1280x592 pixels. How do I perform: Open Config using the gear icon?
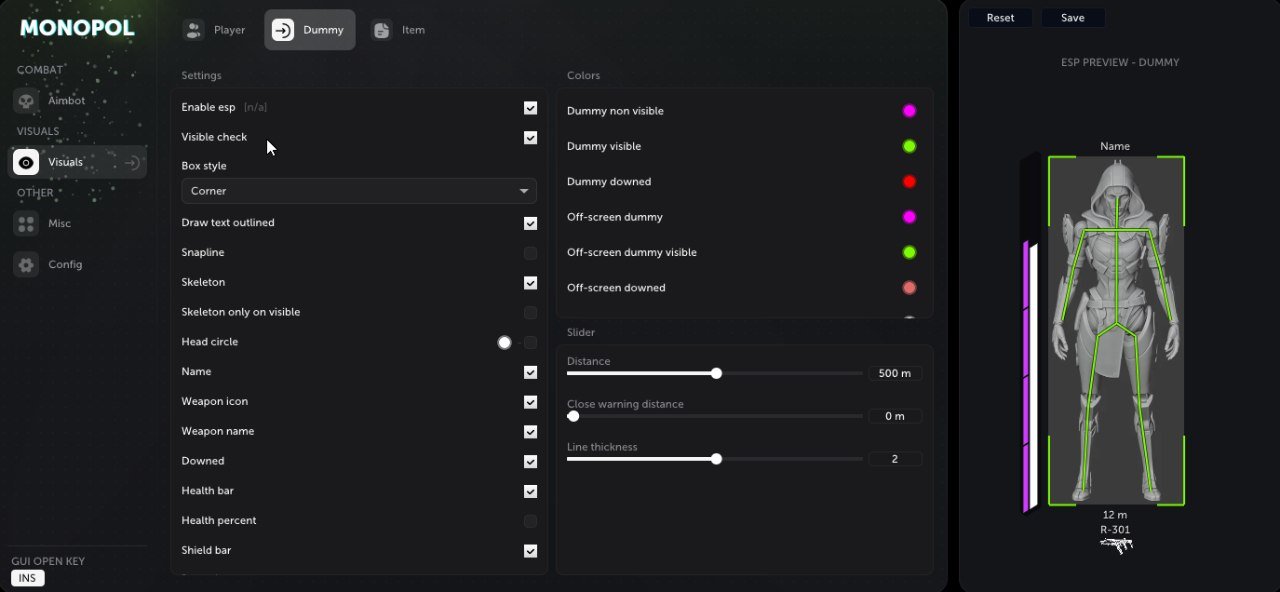point(26,265)
